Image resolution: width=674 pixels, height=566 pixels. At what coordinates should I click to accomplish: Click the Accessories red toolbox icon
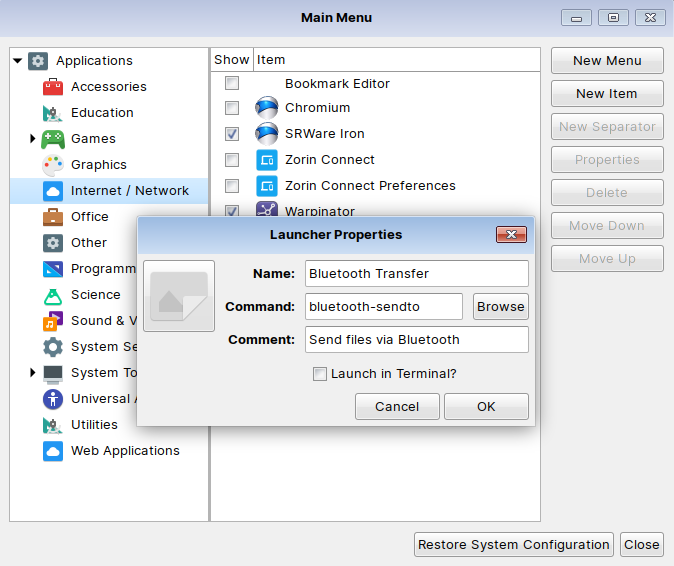[53, 87]
